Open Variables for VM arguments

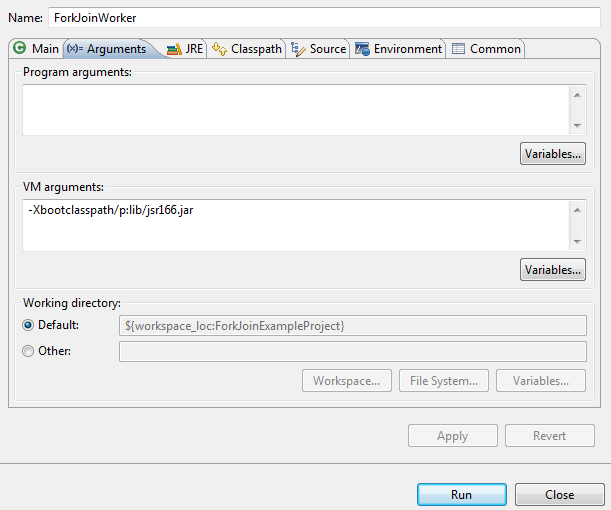pyautogui.click(x=553, y=270)
